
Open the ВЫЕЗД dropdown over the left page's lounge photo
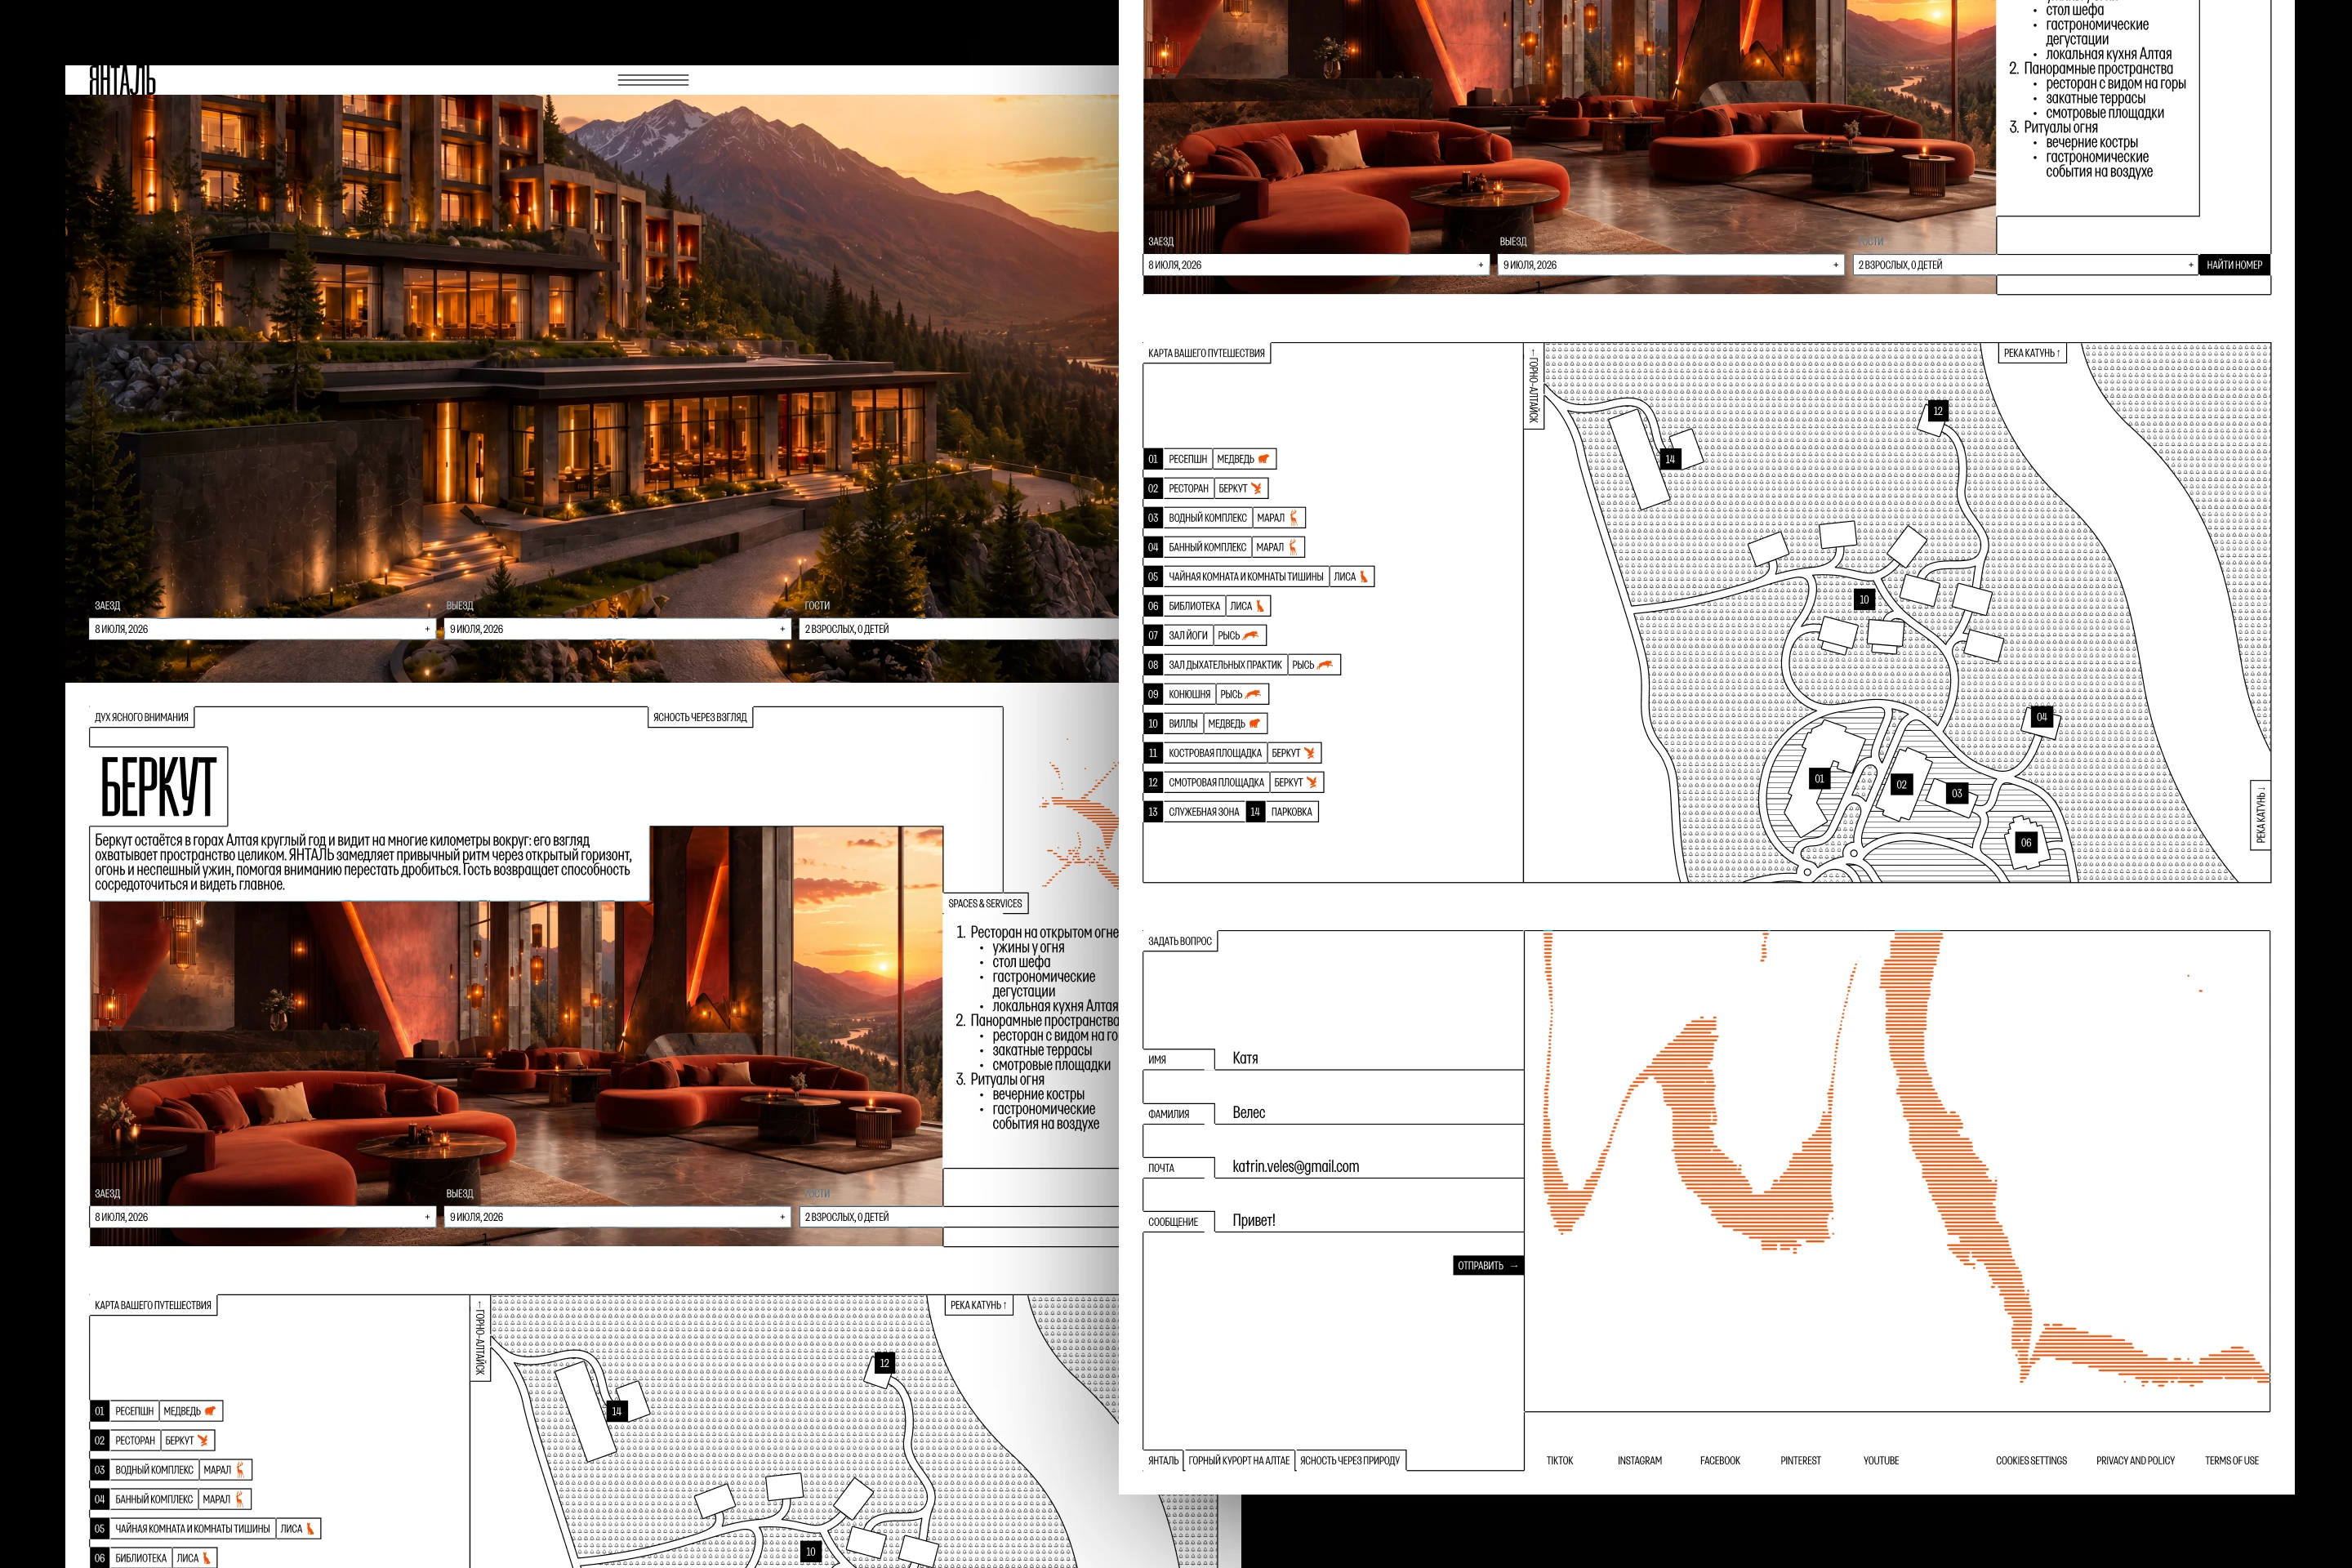pyautogui.click(x=617, y=1217)
